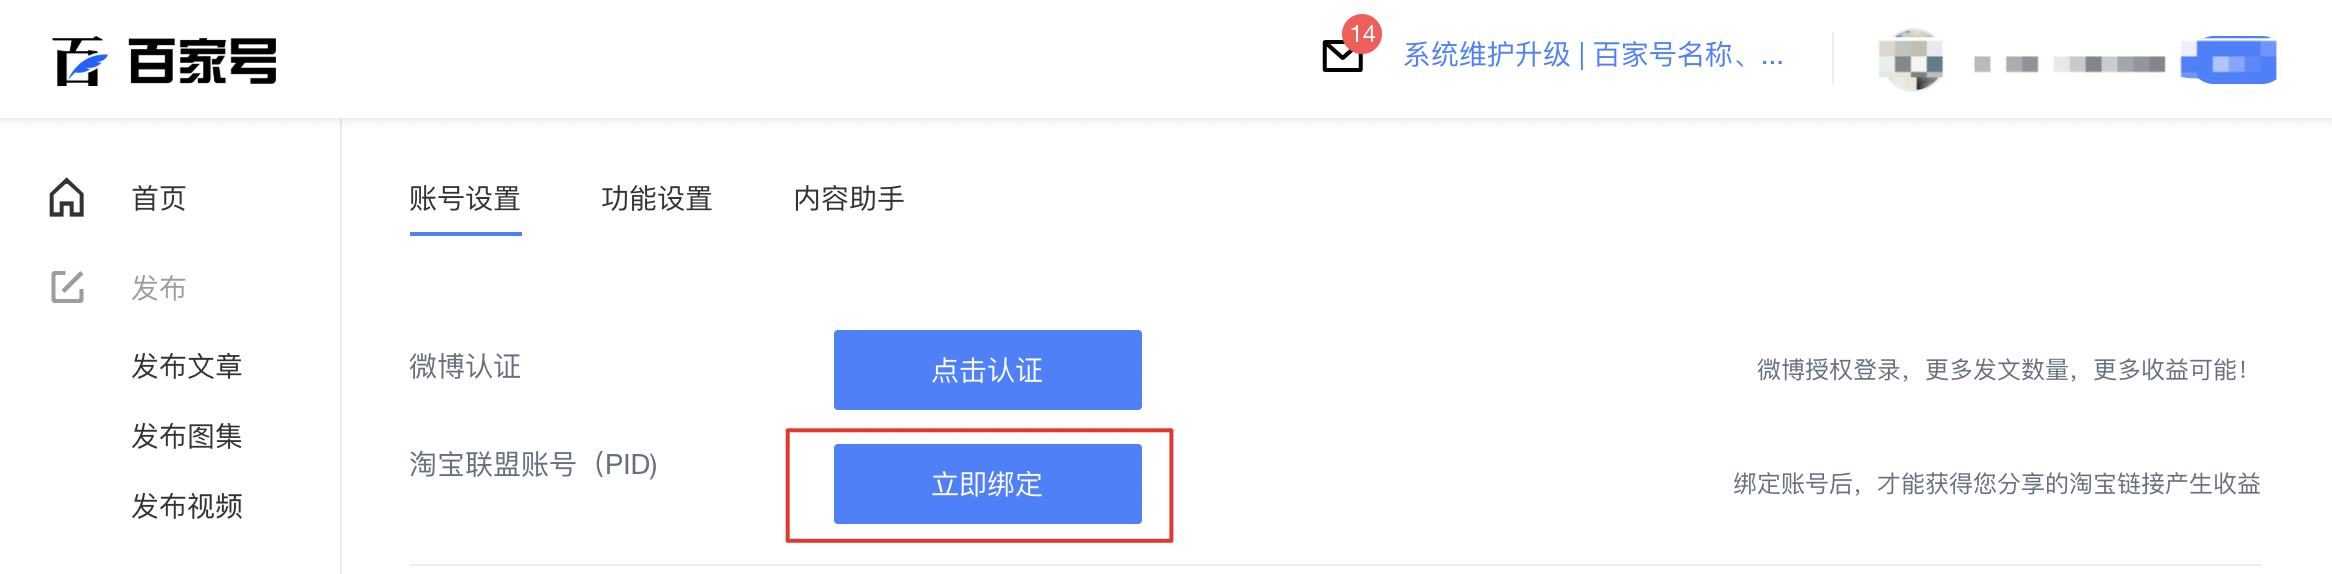Click the red 14 notification badge
This screenshot has height=574, width=2332.
click(x=1362, y=34)
